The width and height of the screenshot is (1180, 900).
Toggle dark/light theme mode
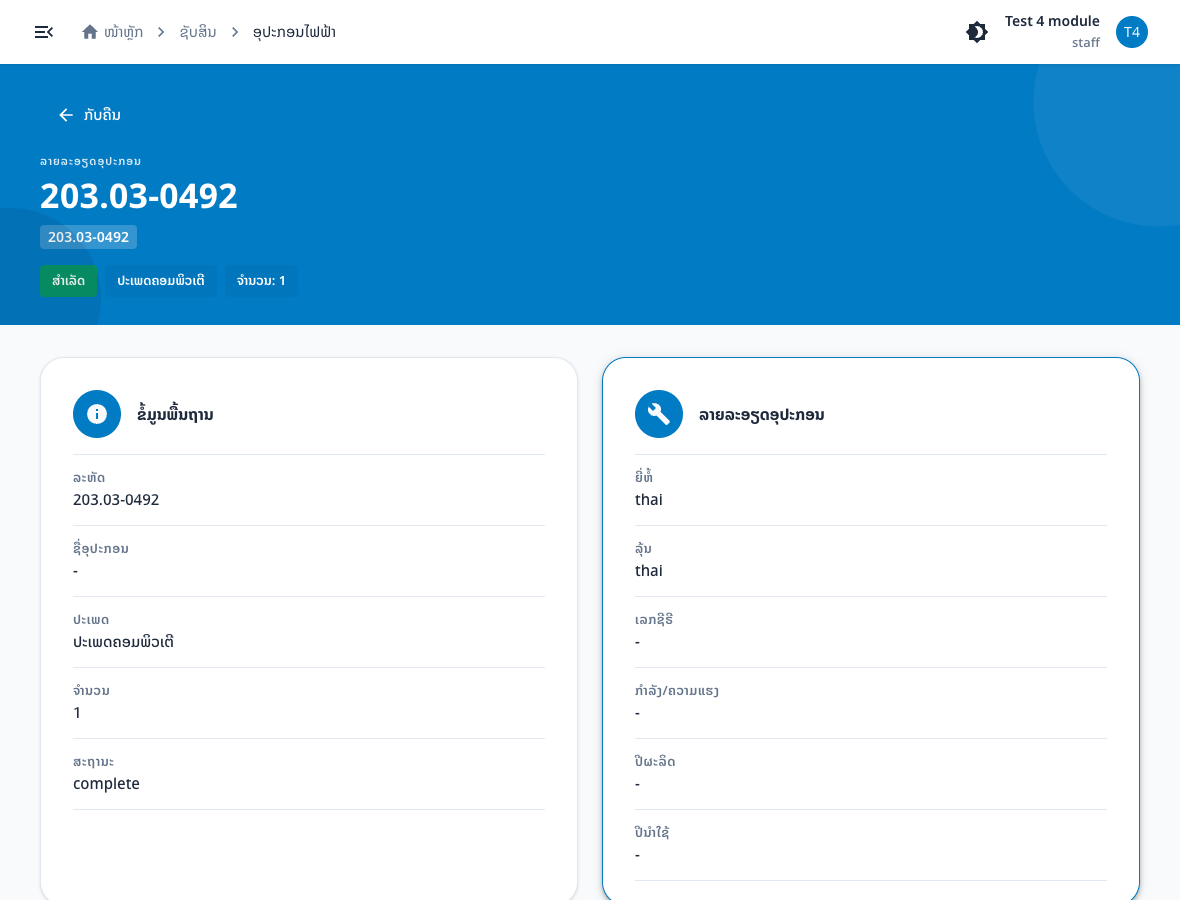[x=977, y=32]
